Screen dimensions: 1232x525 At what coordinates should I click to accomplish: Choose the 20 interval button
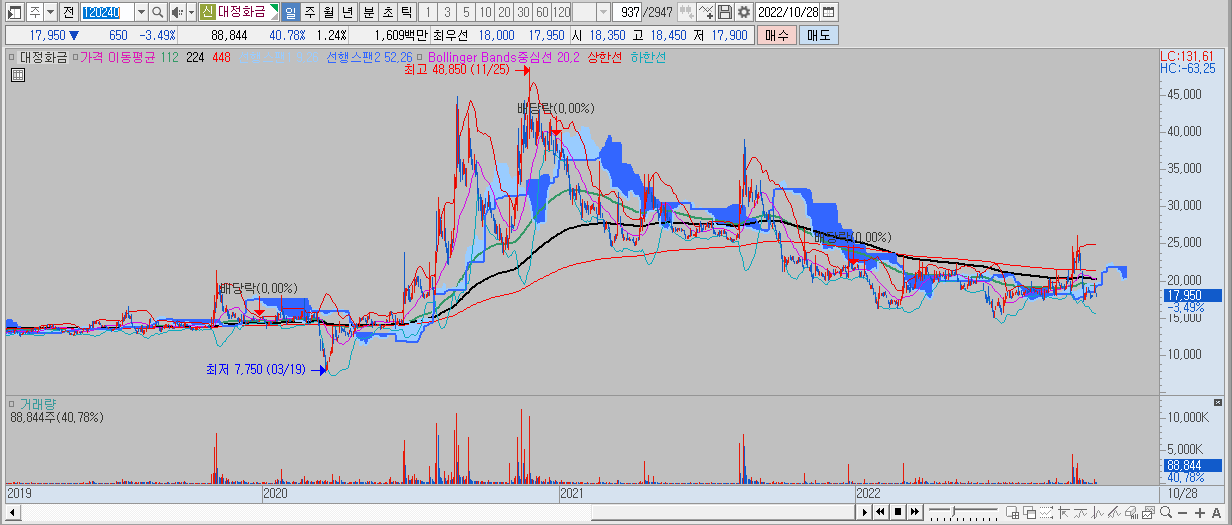[503, 12]
